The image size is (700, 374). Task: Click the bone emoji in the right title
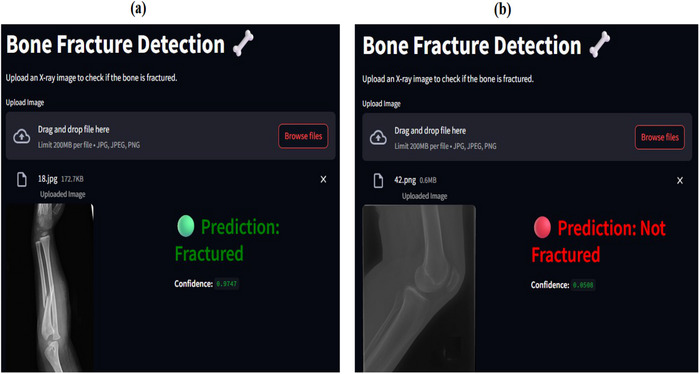tap(600, 45)
